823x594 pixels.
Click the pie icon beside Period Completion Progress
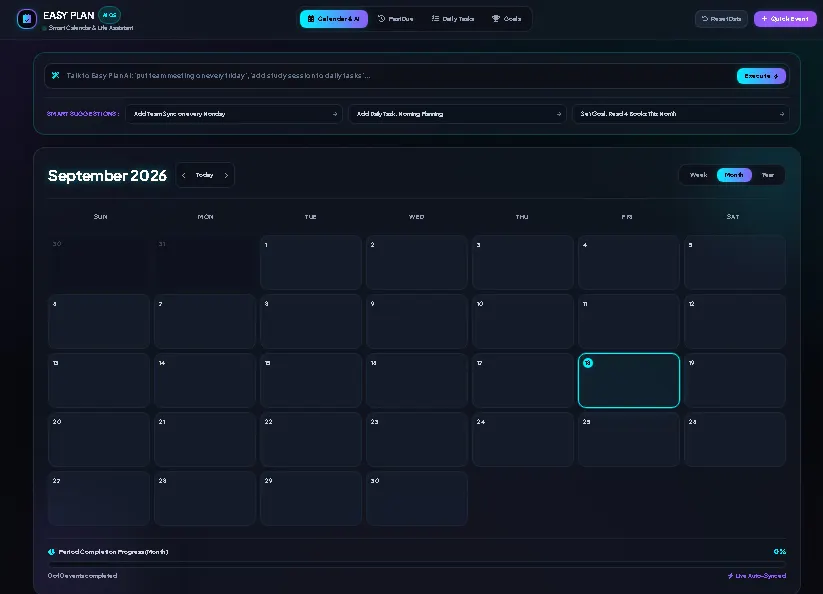pyautogui.click(x=51, y=551)
